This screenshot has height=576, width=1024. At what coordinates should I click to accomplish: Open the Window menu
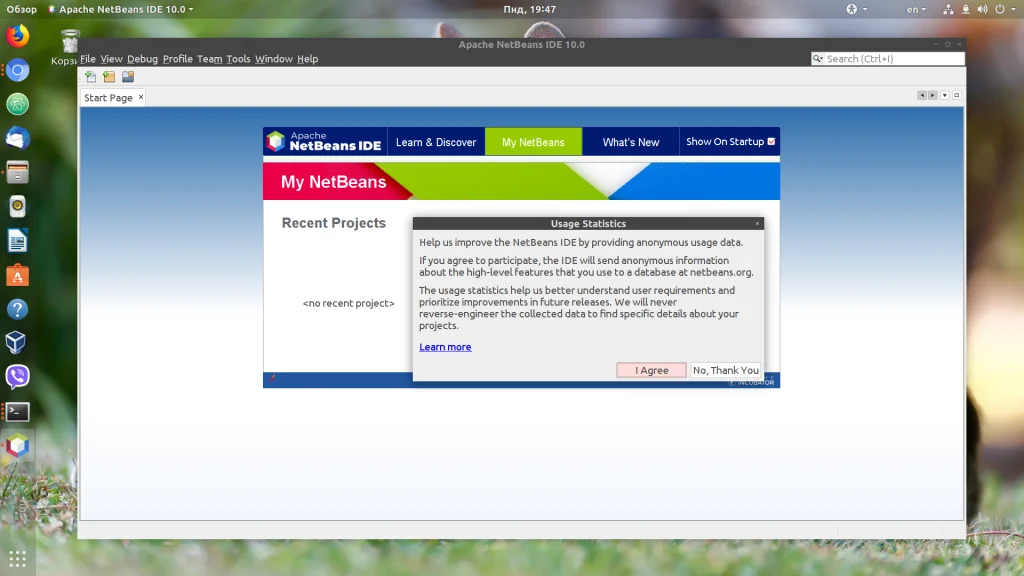click(x=274, y=59)
